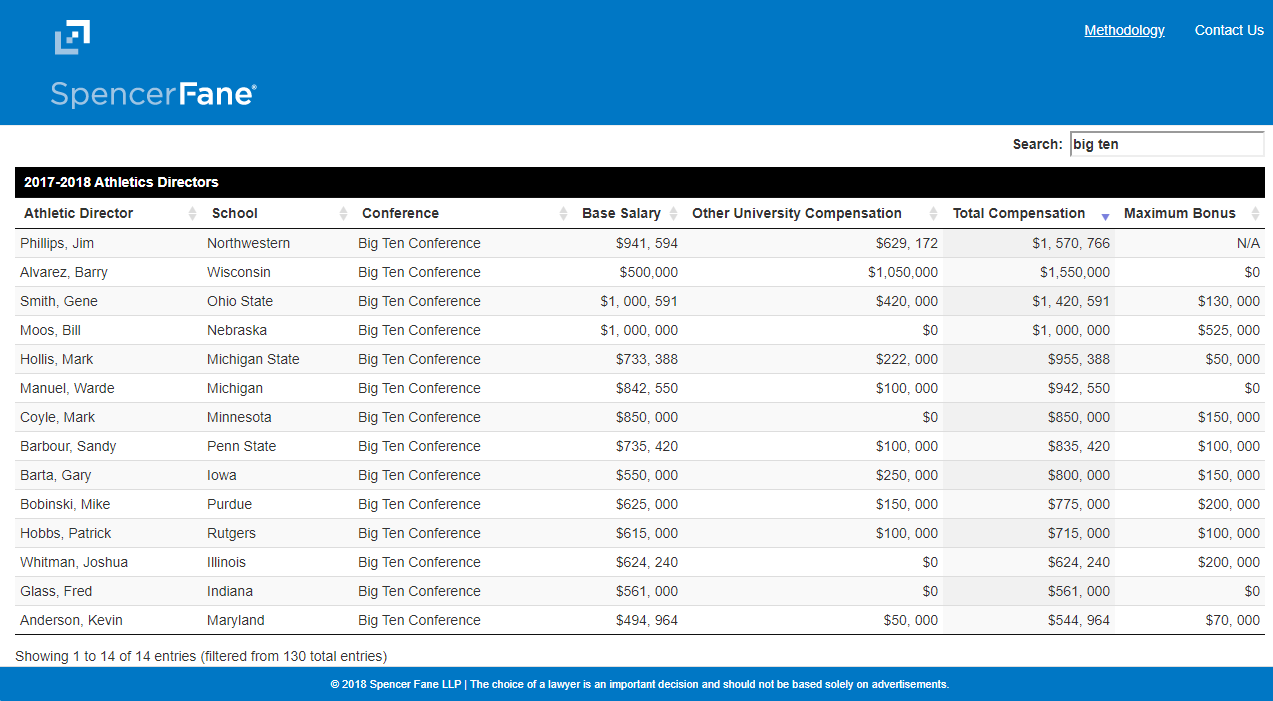Click sort arrows beside Other University Compensation

933,214
